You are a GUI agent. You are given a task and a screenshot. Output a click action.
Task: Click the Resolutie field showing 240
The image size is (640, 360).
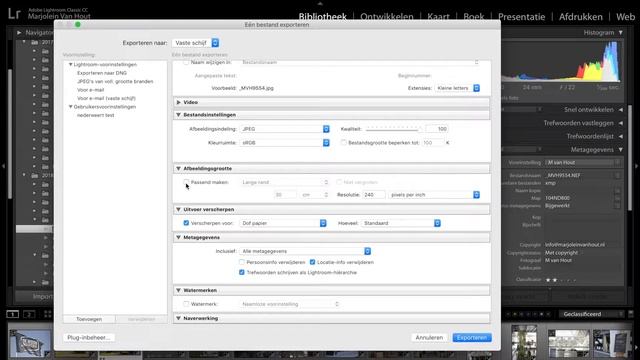click(373, 195)
